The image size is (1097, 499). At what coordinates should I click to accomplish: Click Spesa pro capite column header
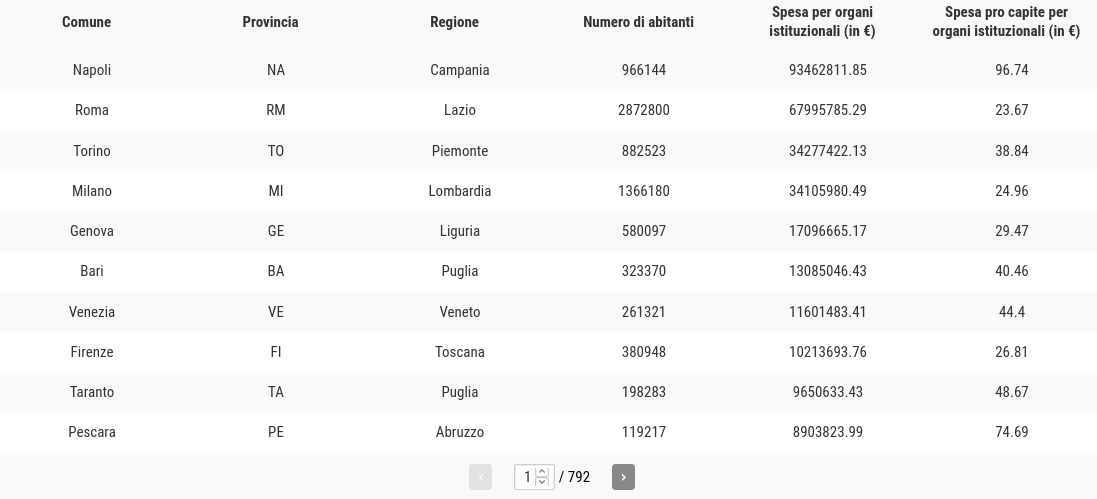pyautogui.click(x=1006, y=22)
